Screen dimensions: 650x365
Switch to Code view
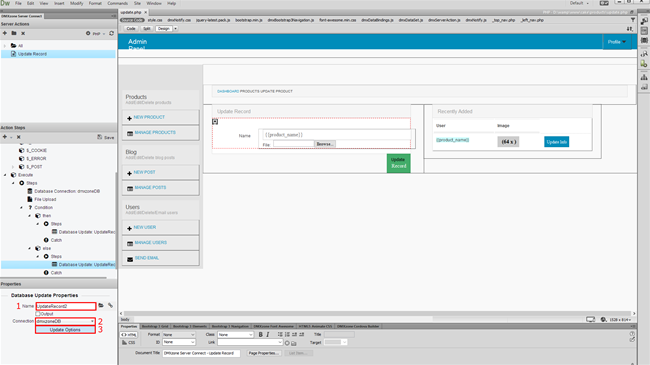[131, 29]
